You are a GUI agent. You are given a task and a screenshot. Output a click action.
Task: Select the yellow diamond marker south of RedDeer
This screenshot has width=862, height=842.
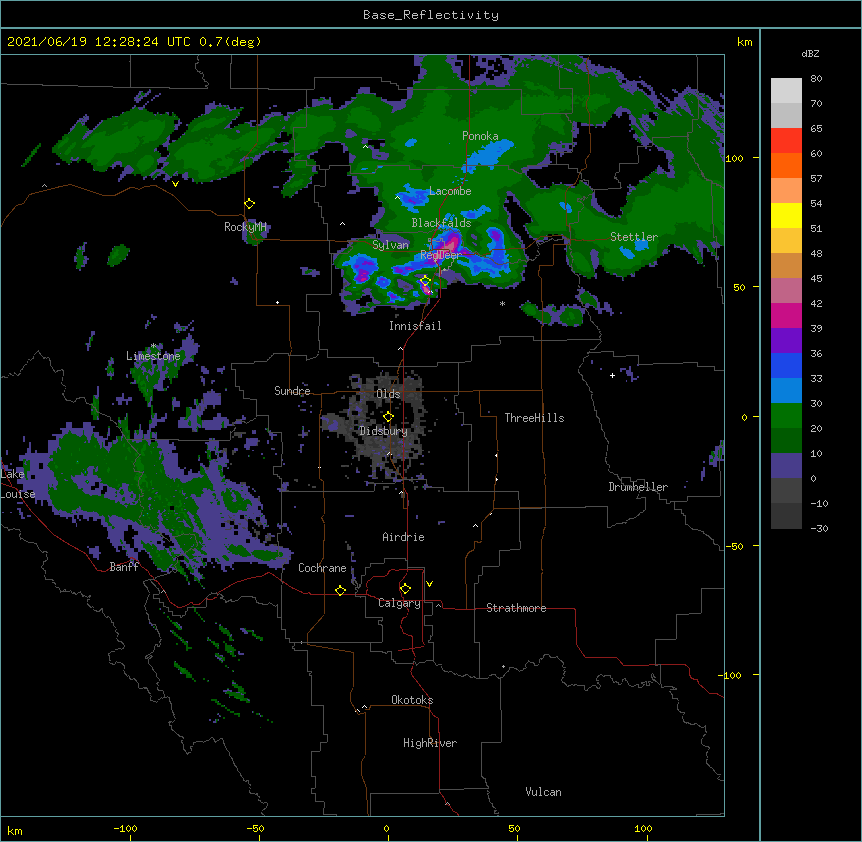425,281
